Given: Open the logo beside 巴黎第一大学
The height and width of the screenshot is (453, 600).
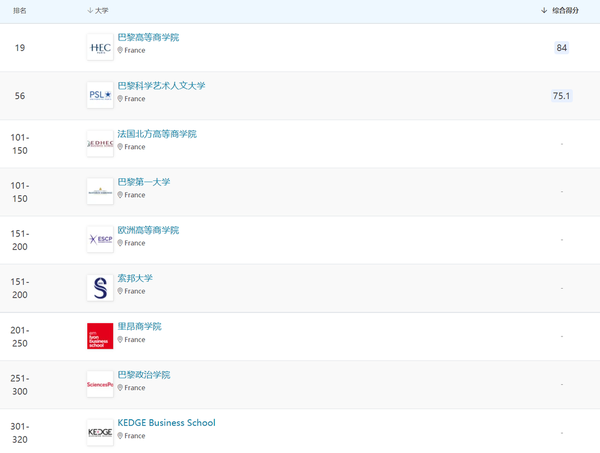Looking at the screenshot, I should 100,191.
